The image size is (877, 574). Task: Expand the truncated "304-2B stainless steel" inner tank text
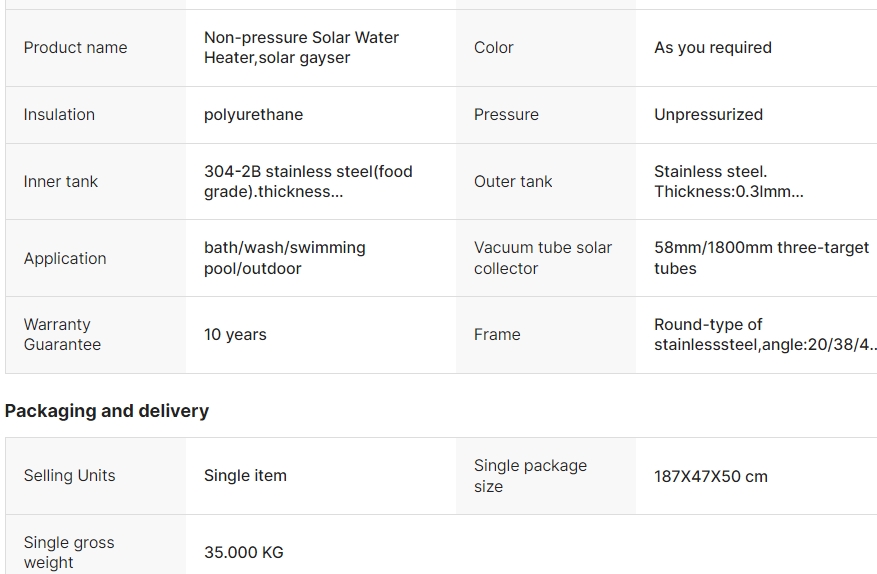[308, 182]
